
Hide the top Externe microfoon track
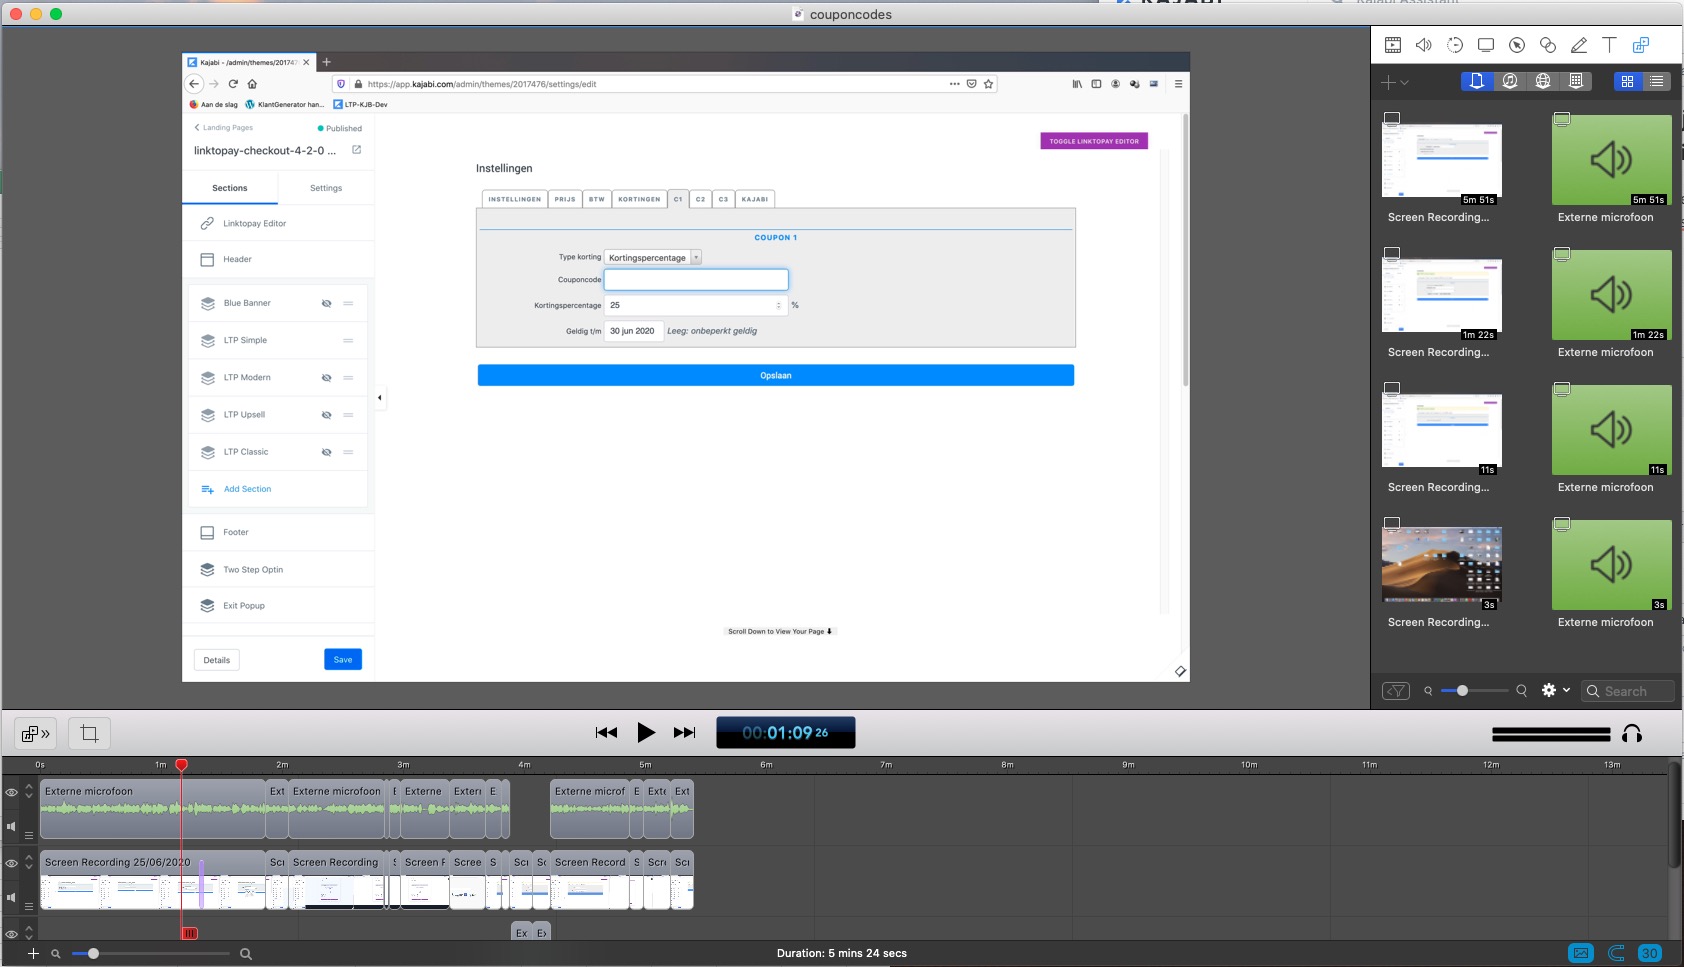tap(12, 793)
